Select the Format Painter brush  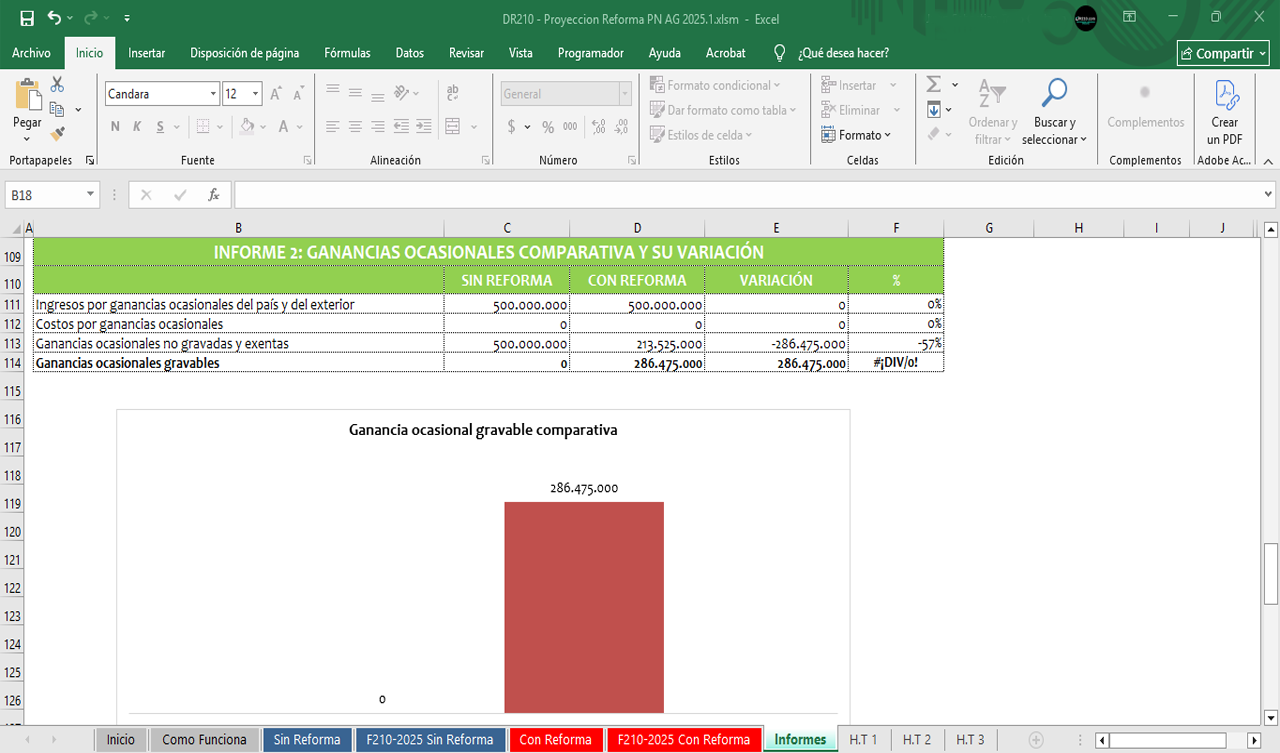(x=57, y=132)
